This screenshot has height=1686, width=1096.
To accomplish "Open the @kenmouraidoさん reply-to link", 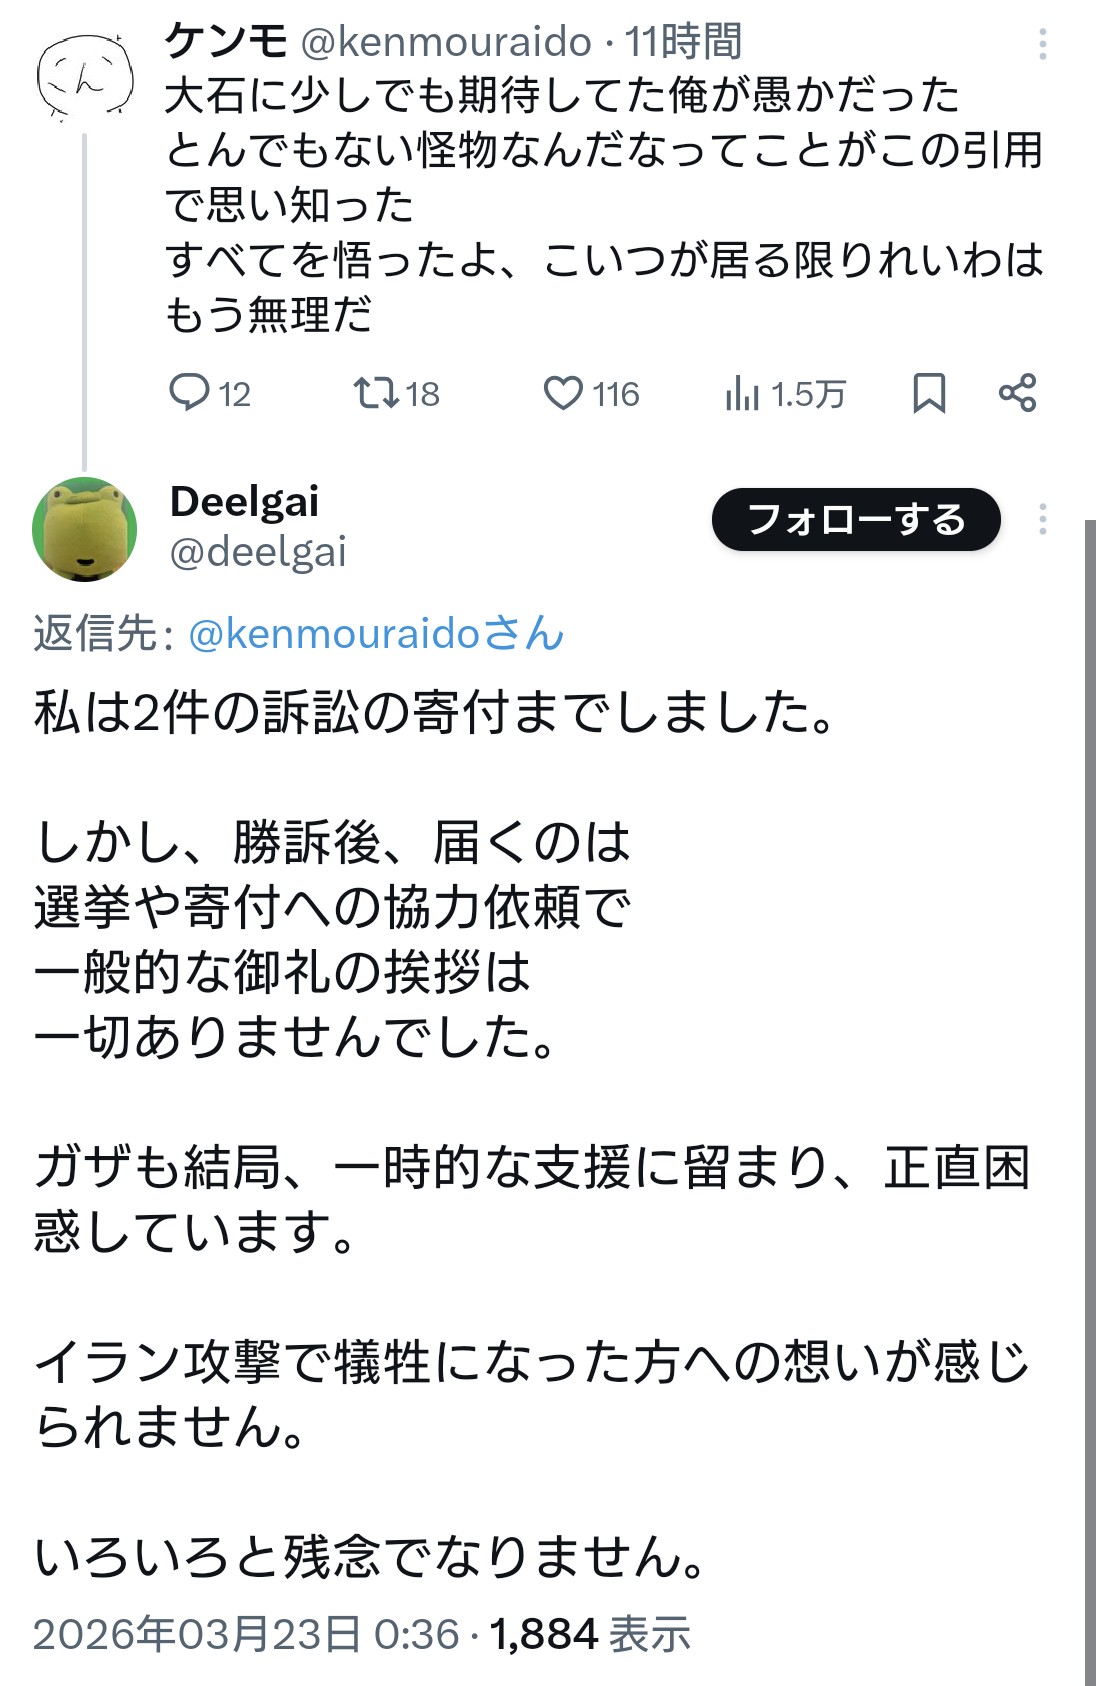I will 376,634.
